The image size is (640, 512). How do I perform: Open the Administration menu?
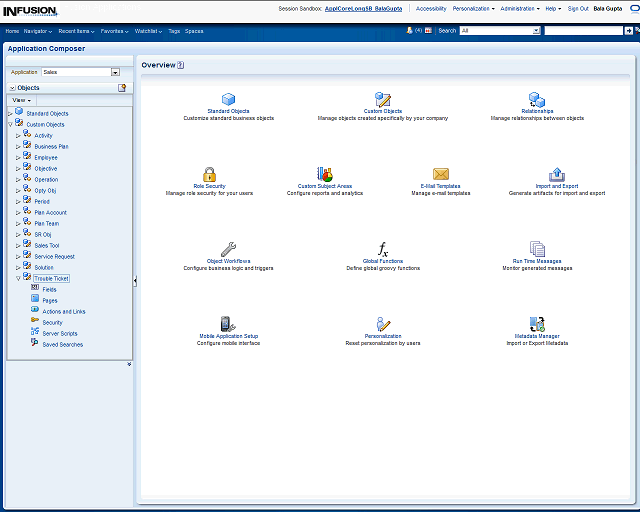pos(519,8)
